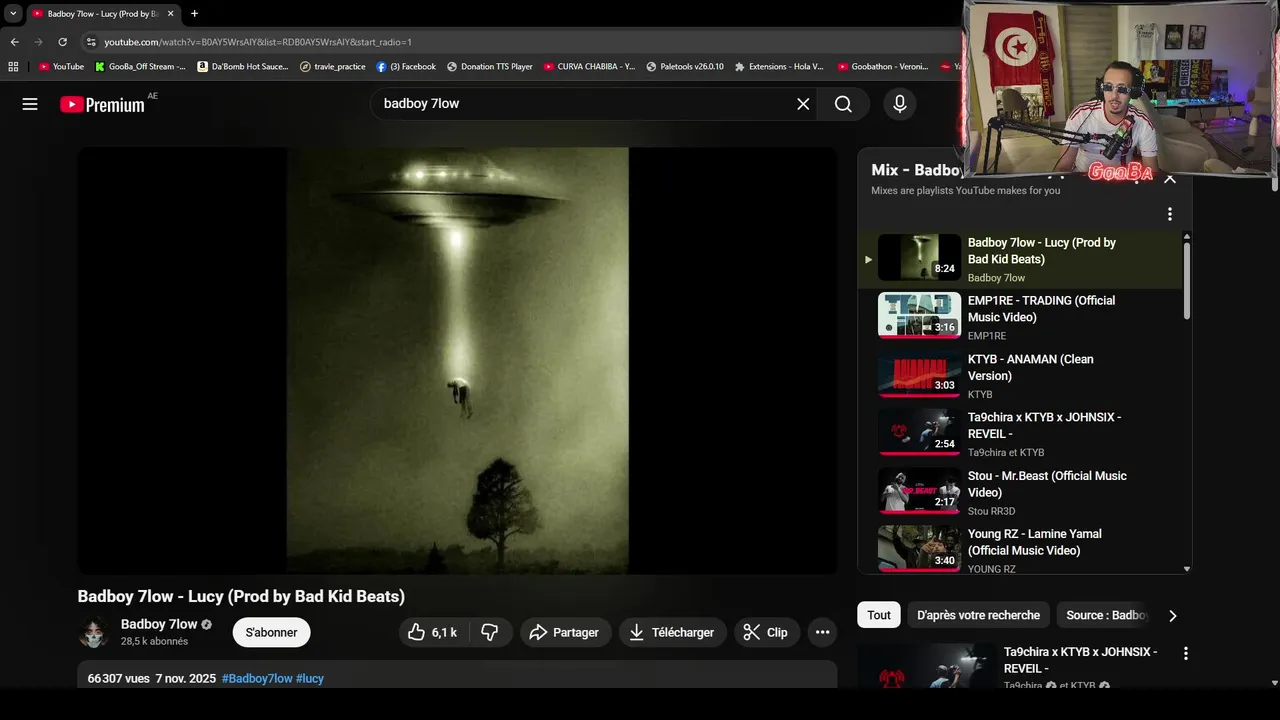
Task: Go to the YouTube Premium home logo
Action: point(102,104)
